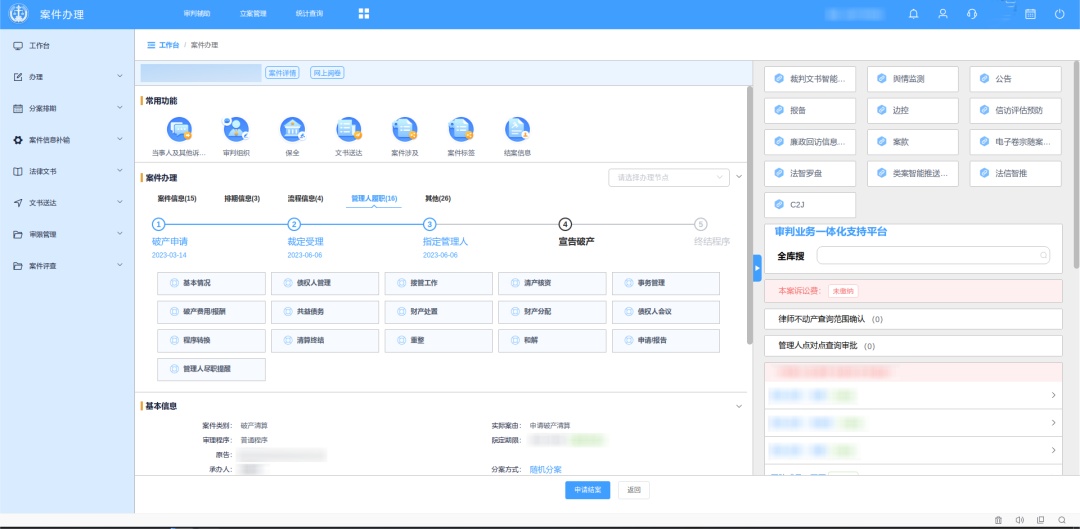
Task: Click the notification bell icon
Action: pyautogui.click(x=913, y=14)
